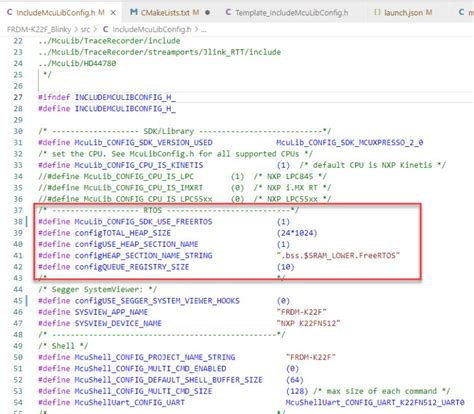Click line number 45 in the gutter
474x414 pixels.
click(18, 301)
